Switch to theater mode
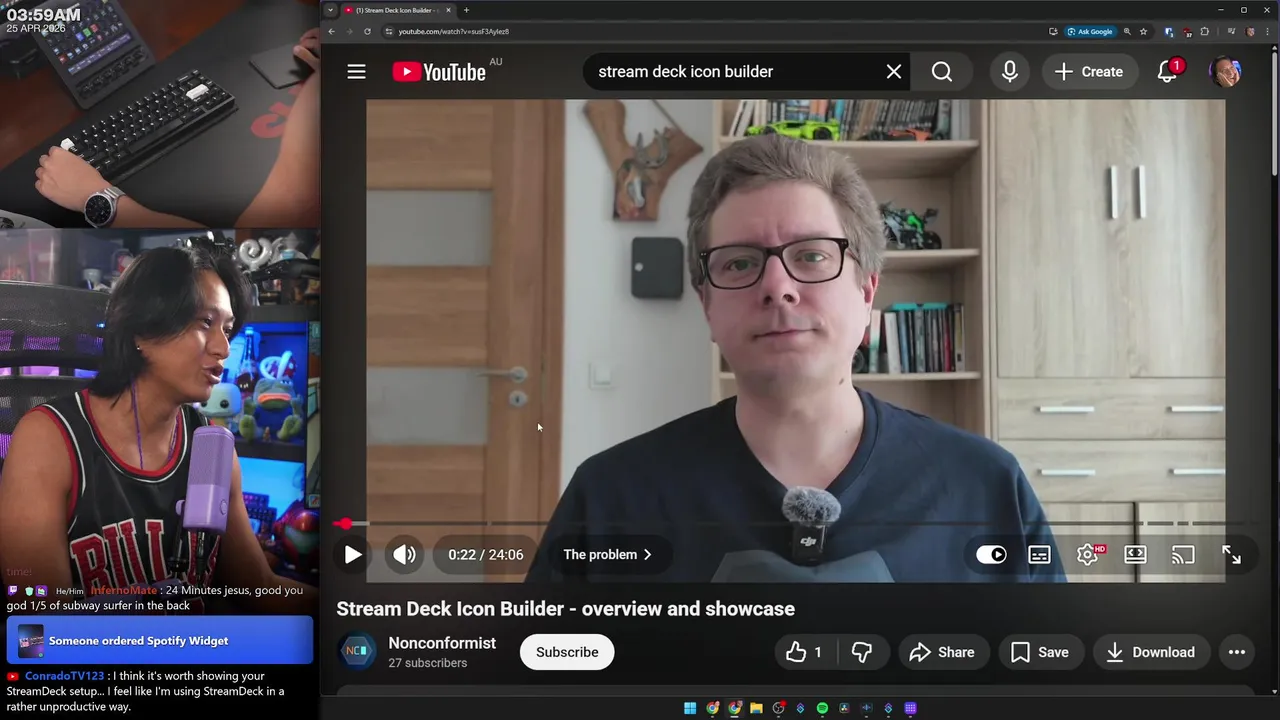This screenshot has width=1280, height=720. [x=1135, y=554]
